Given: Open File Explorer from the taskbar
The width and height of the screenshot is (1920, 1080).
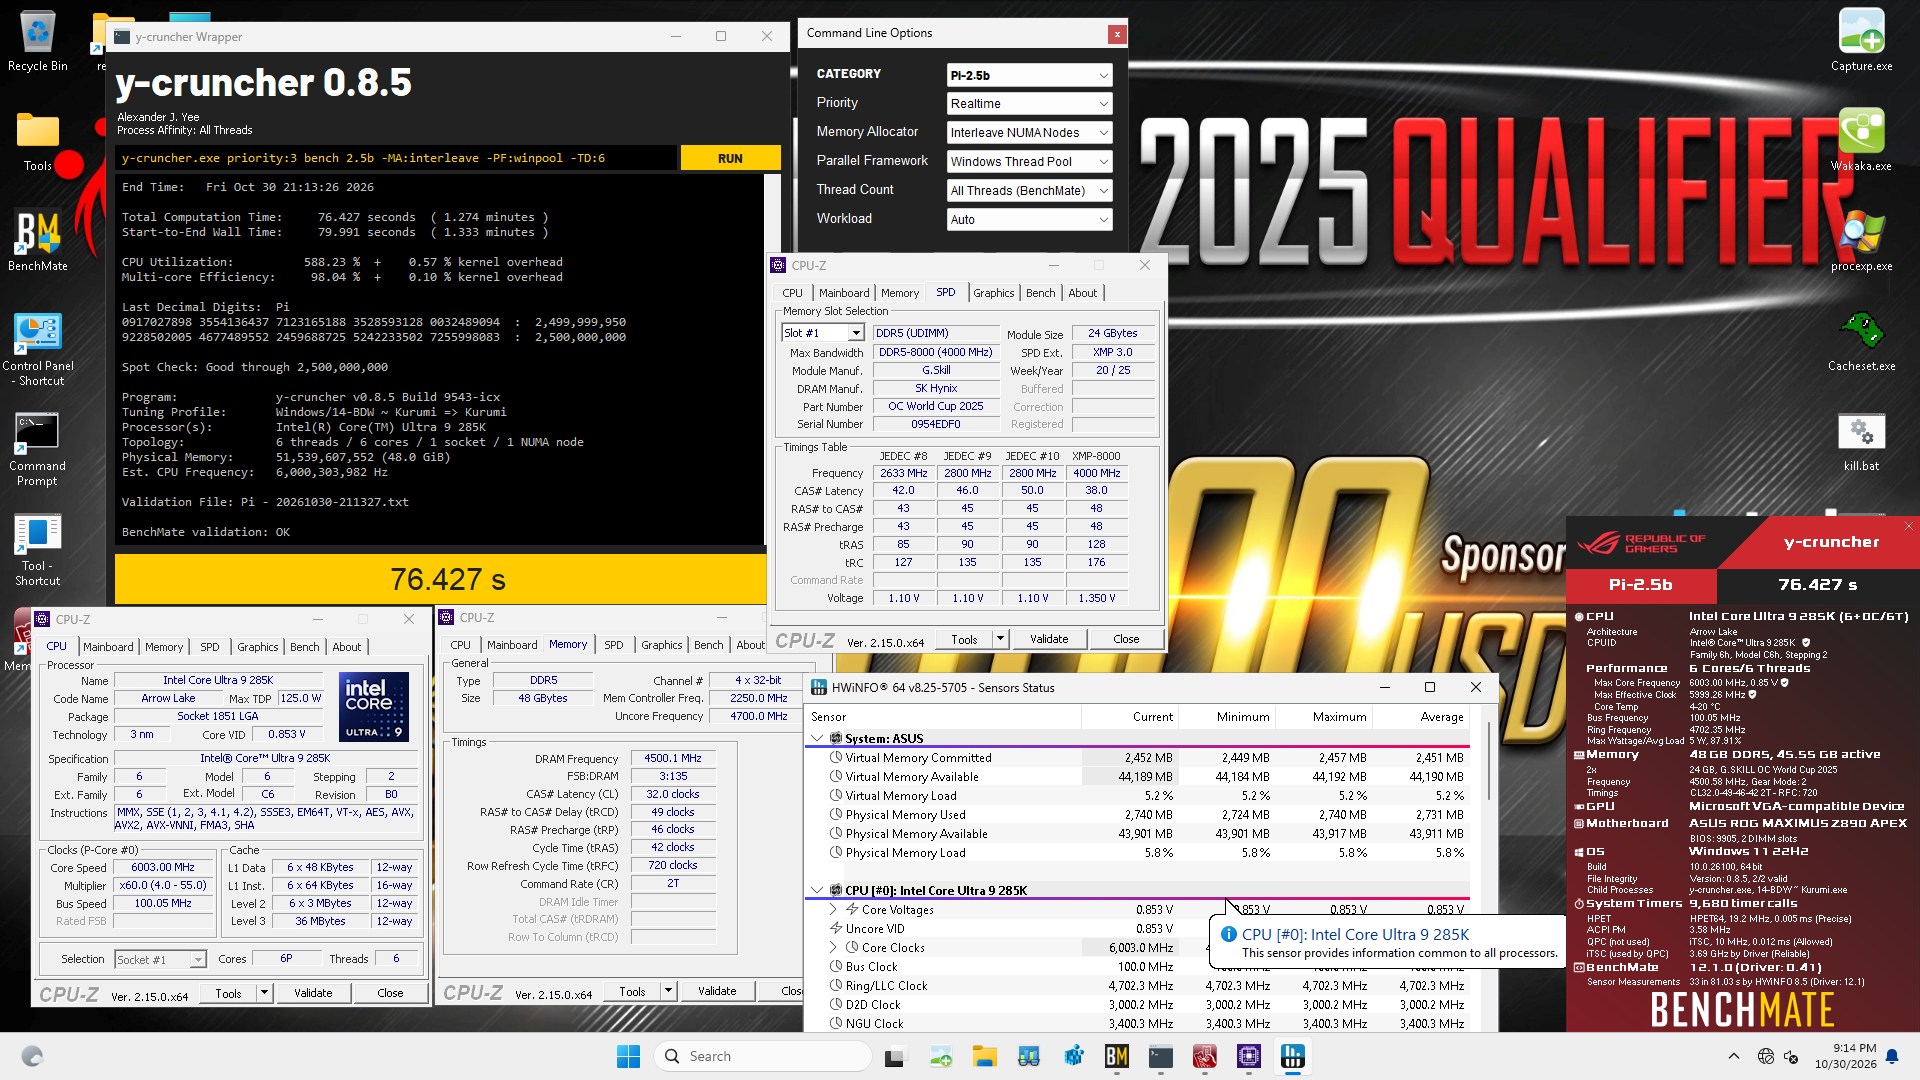Looking at the screenshot, I should pyautogui.click(x=984, y=1056).
